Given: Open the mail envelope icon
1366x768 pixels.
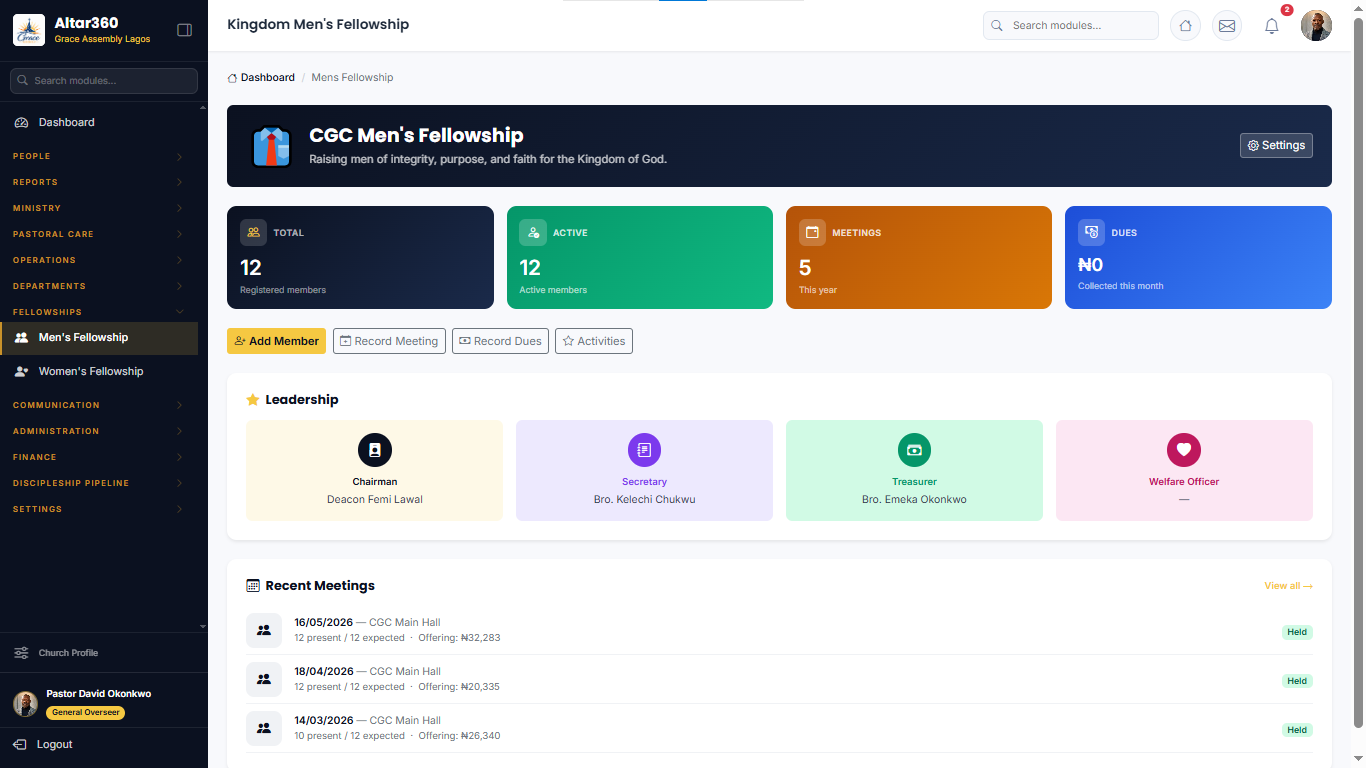Looking at the screenshot, I should [1227, 26].
